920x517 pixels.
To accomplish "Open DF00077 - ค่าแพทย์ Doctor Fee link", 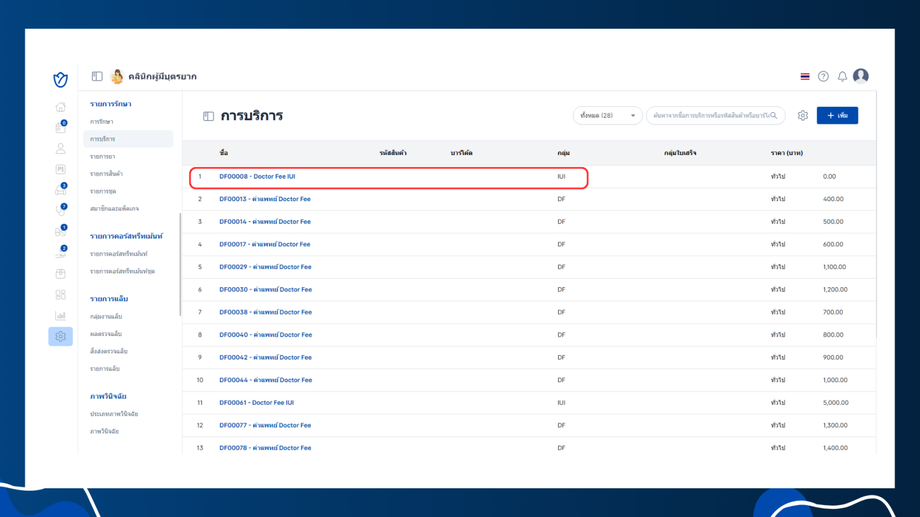I will 265,425.
